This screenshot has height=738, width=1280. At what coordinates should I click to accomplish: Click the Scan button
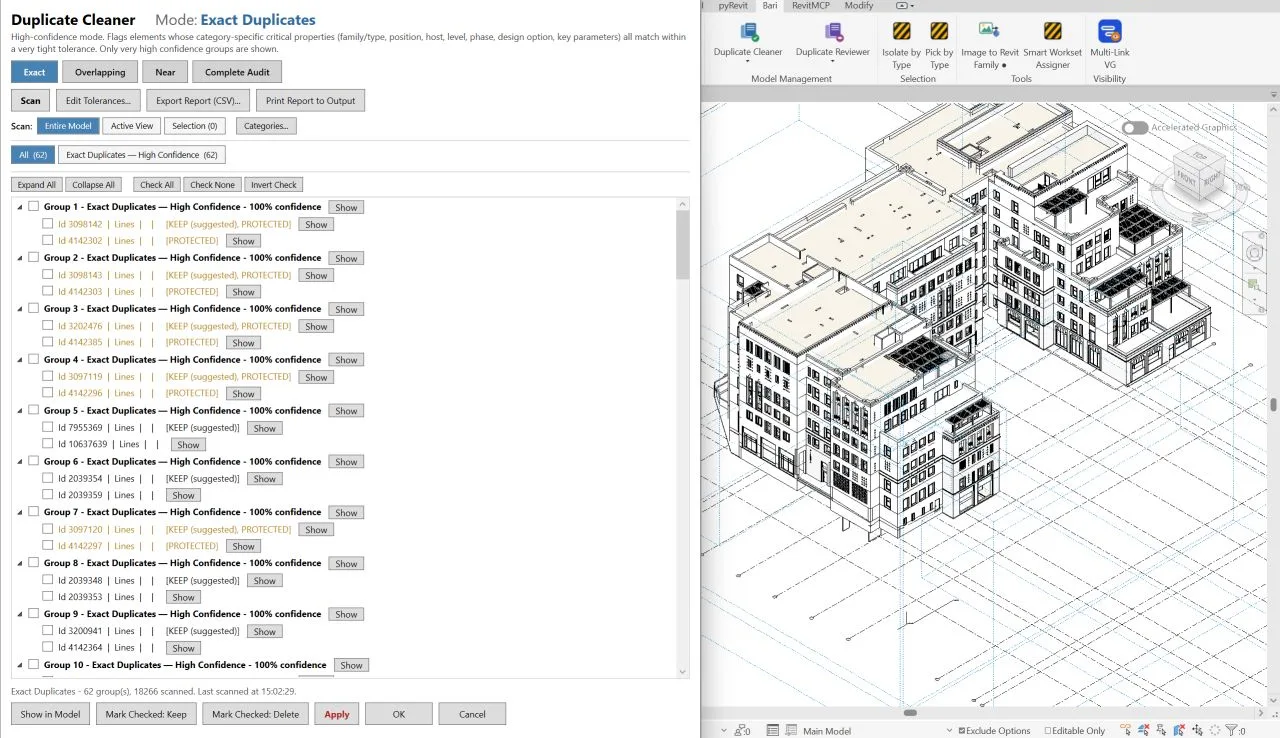click(31, 100)
